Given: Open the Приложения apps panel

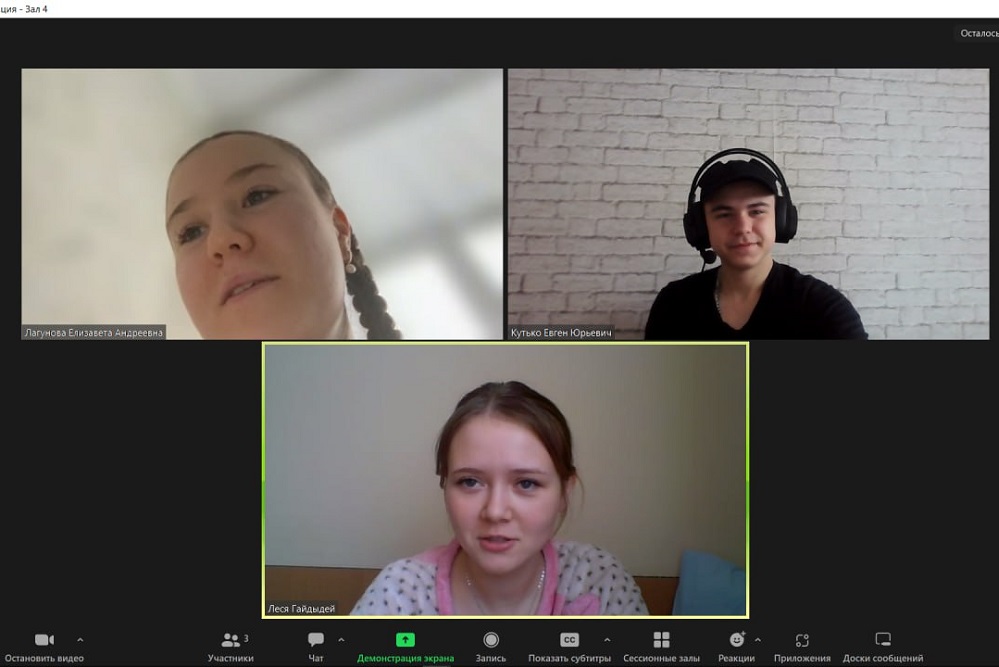Looking at the screenshot, I should 802,647.
